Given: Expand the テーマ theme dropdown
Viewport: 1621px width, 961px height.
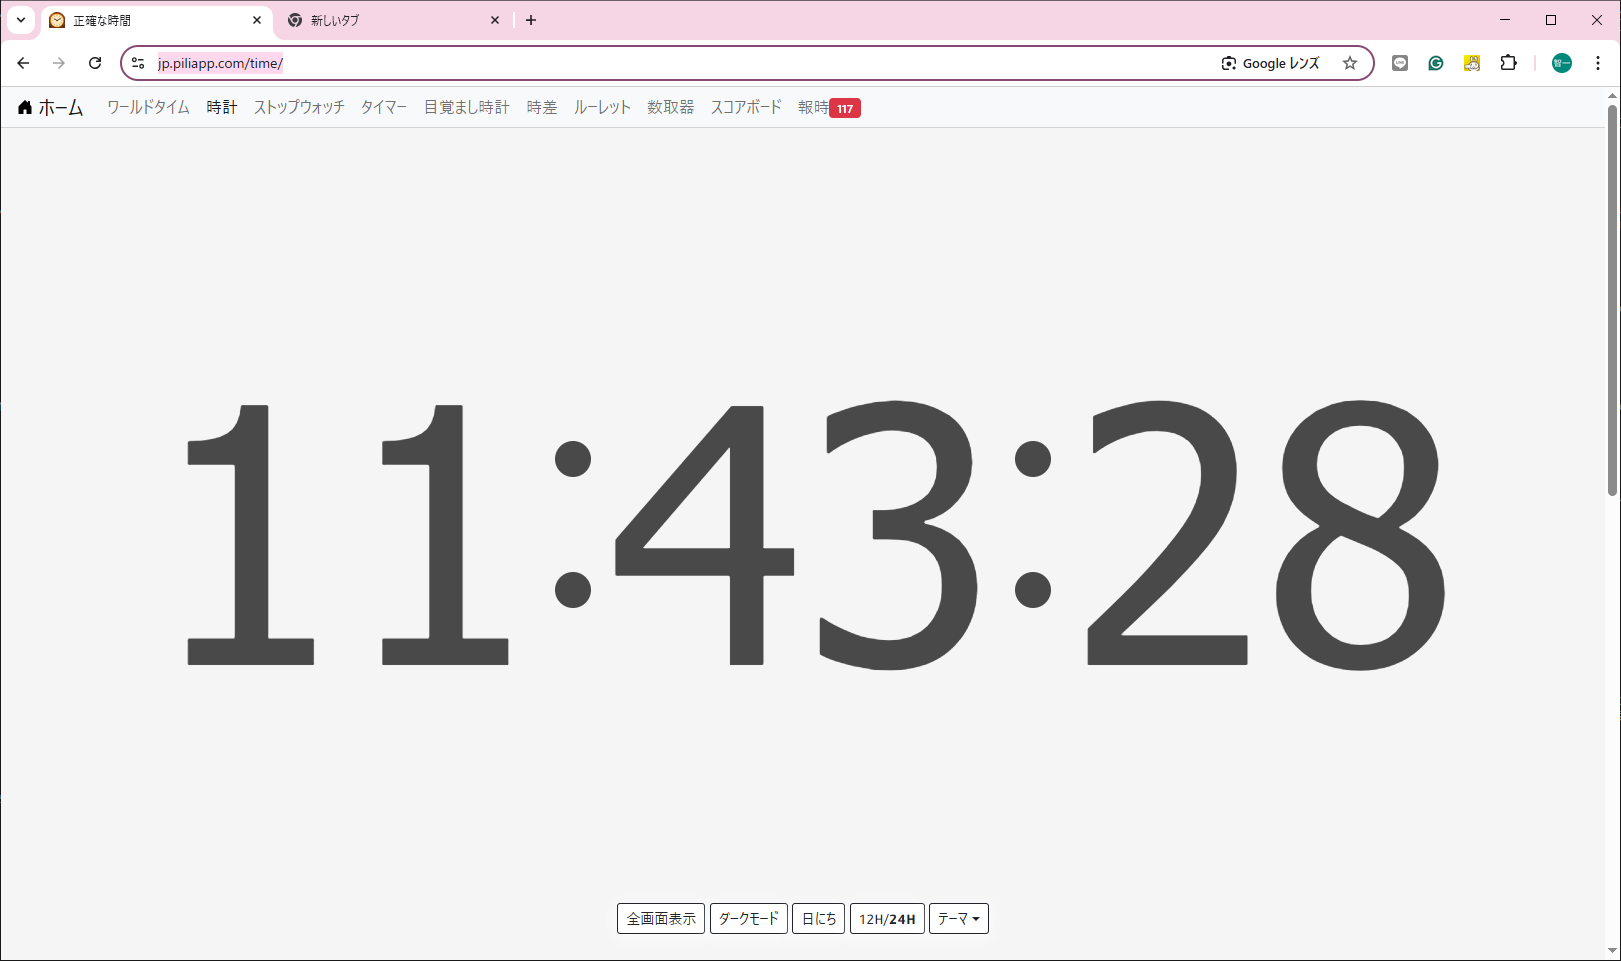Looking at the screenshot, I should click(x=958, y=918).
